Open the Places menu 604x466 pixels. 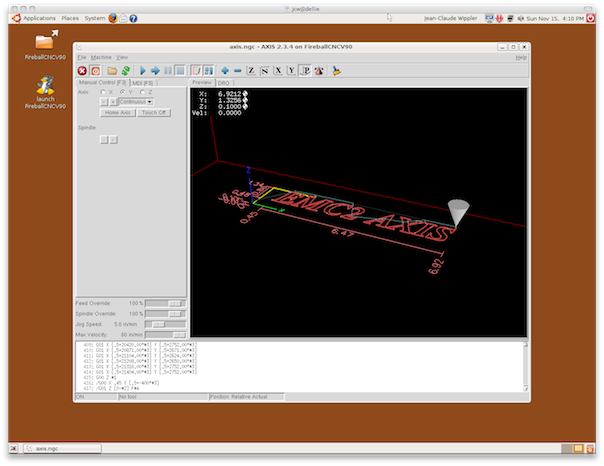[70, 18]
